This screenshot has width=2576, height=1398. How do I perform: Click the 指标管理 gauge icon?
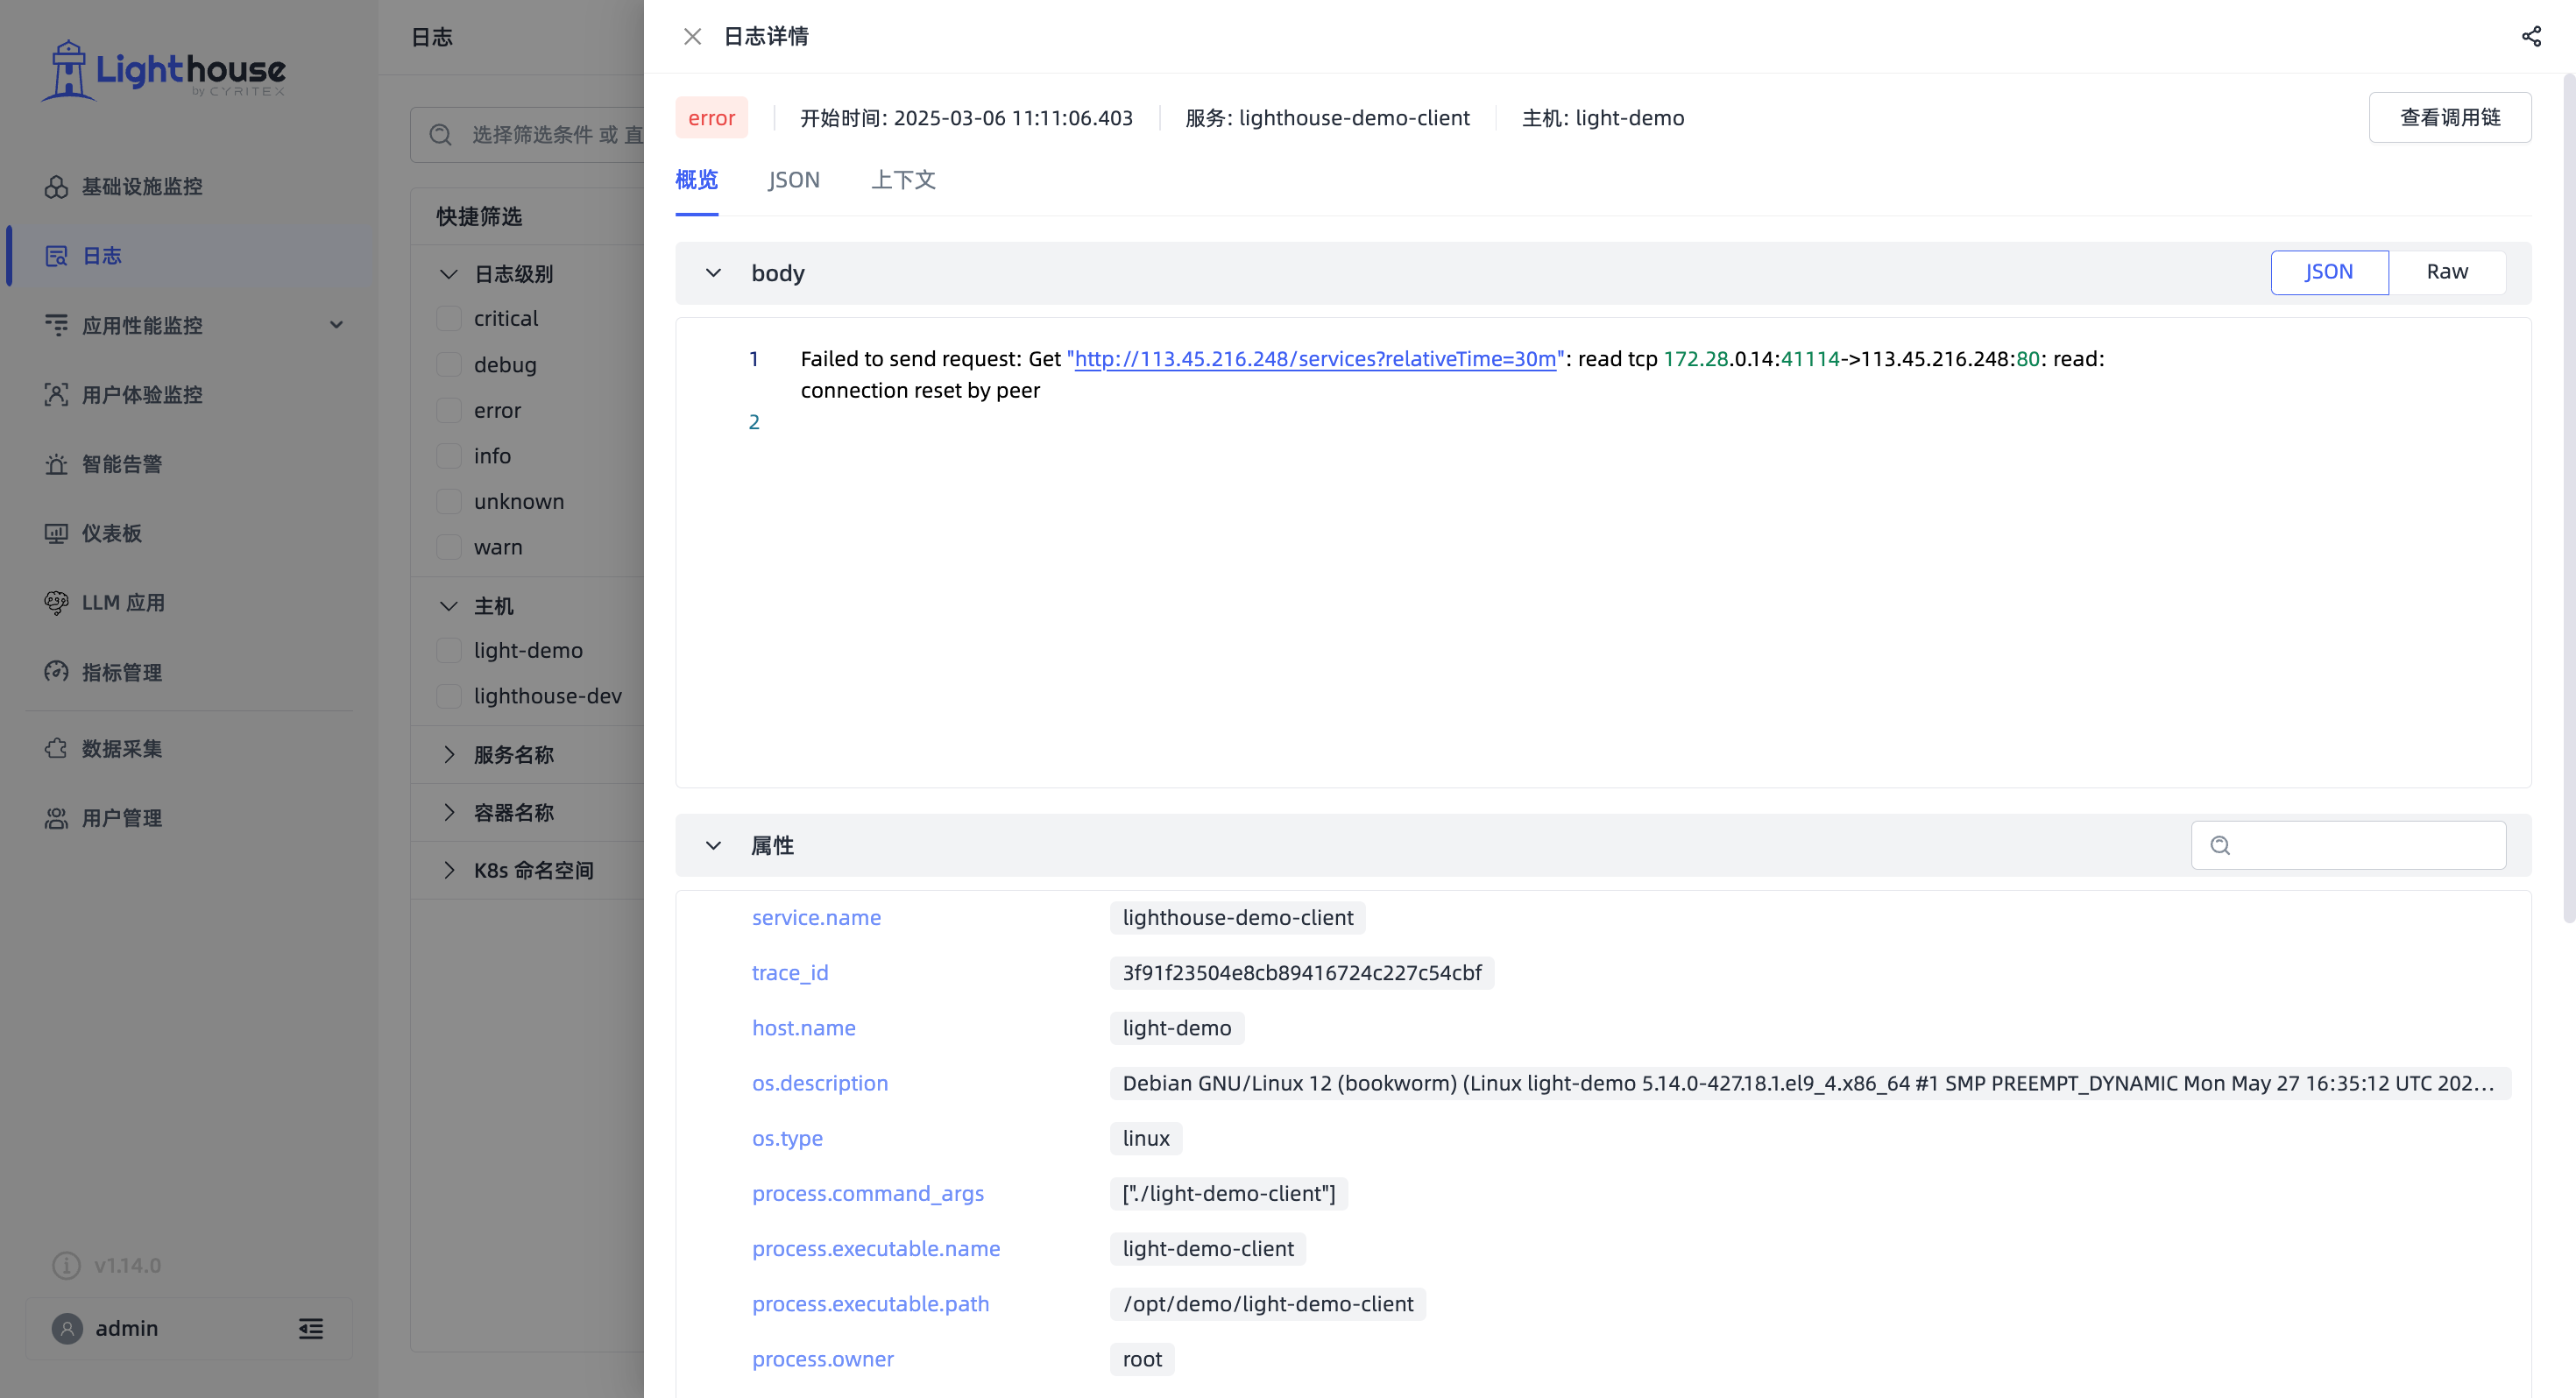pyautogui.click(x=56, y=672)
